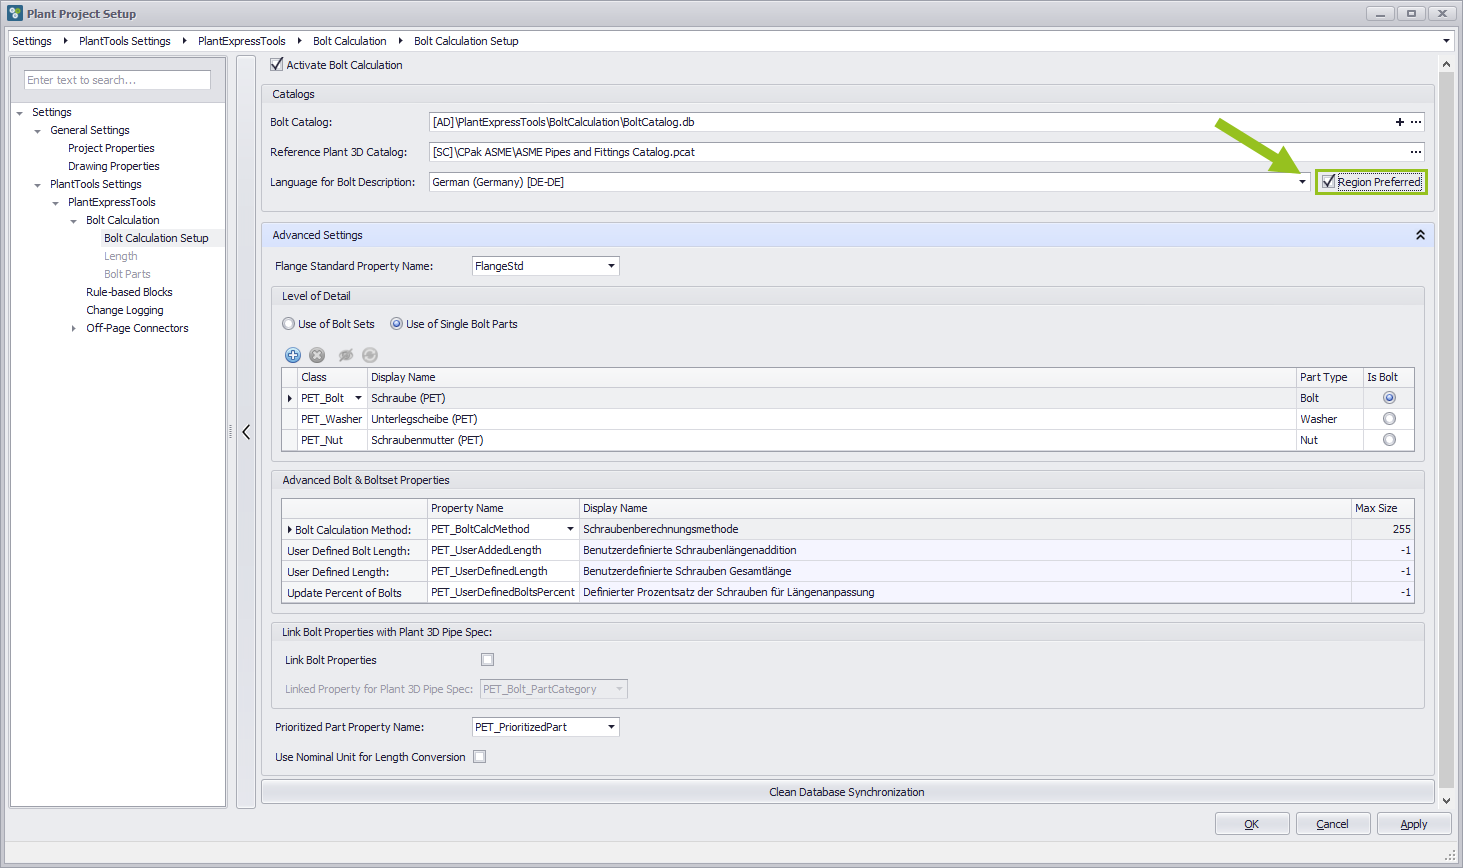This screenshot has height=868, width=1463.
Task: Click the Schraube (PET) display name cell
Action: pos(832,398)
